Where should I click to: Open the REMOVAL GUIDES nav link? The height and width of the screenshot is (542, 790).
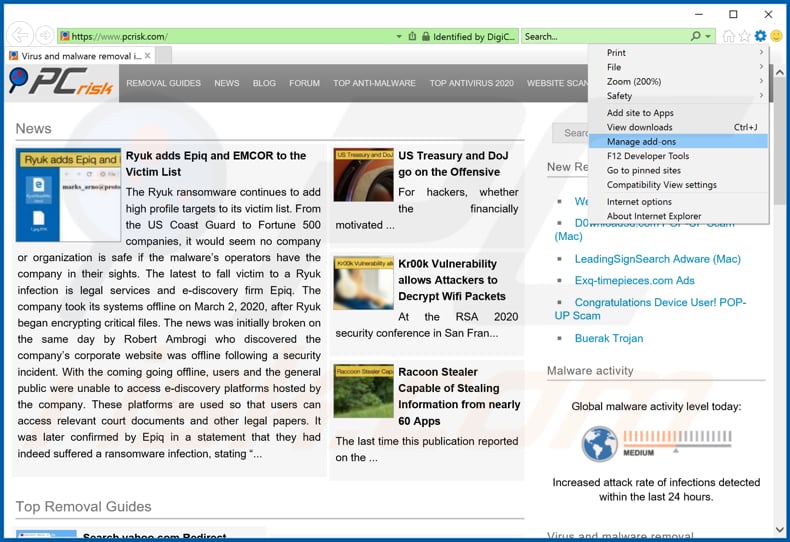163,84
